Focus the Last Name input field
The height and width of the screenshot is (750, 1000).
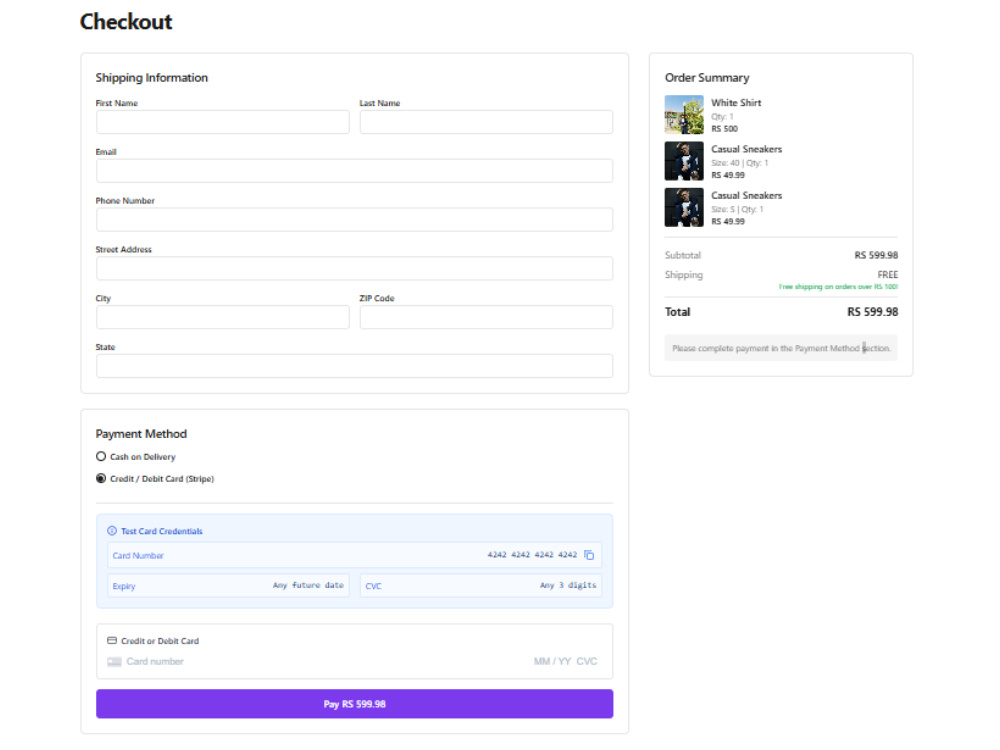(x=486, y=122)
